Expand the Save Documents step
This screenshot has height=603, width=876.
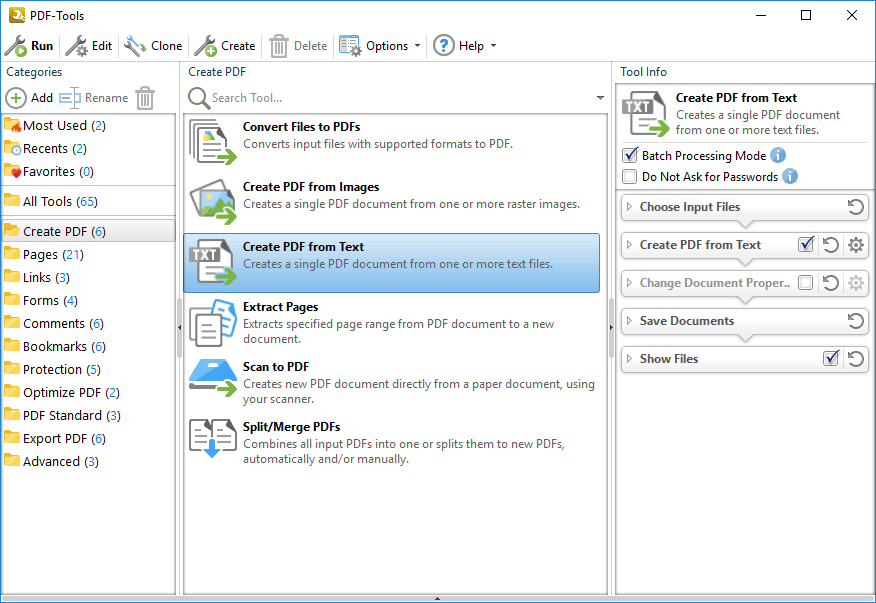(x=630, y=321)
